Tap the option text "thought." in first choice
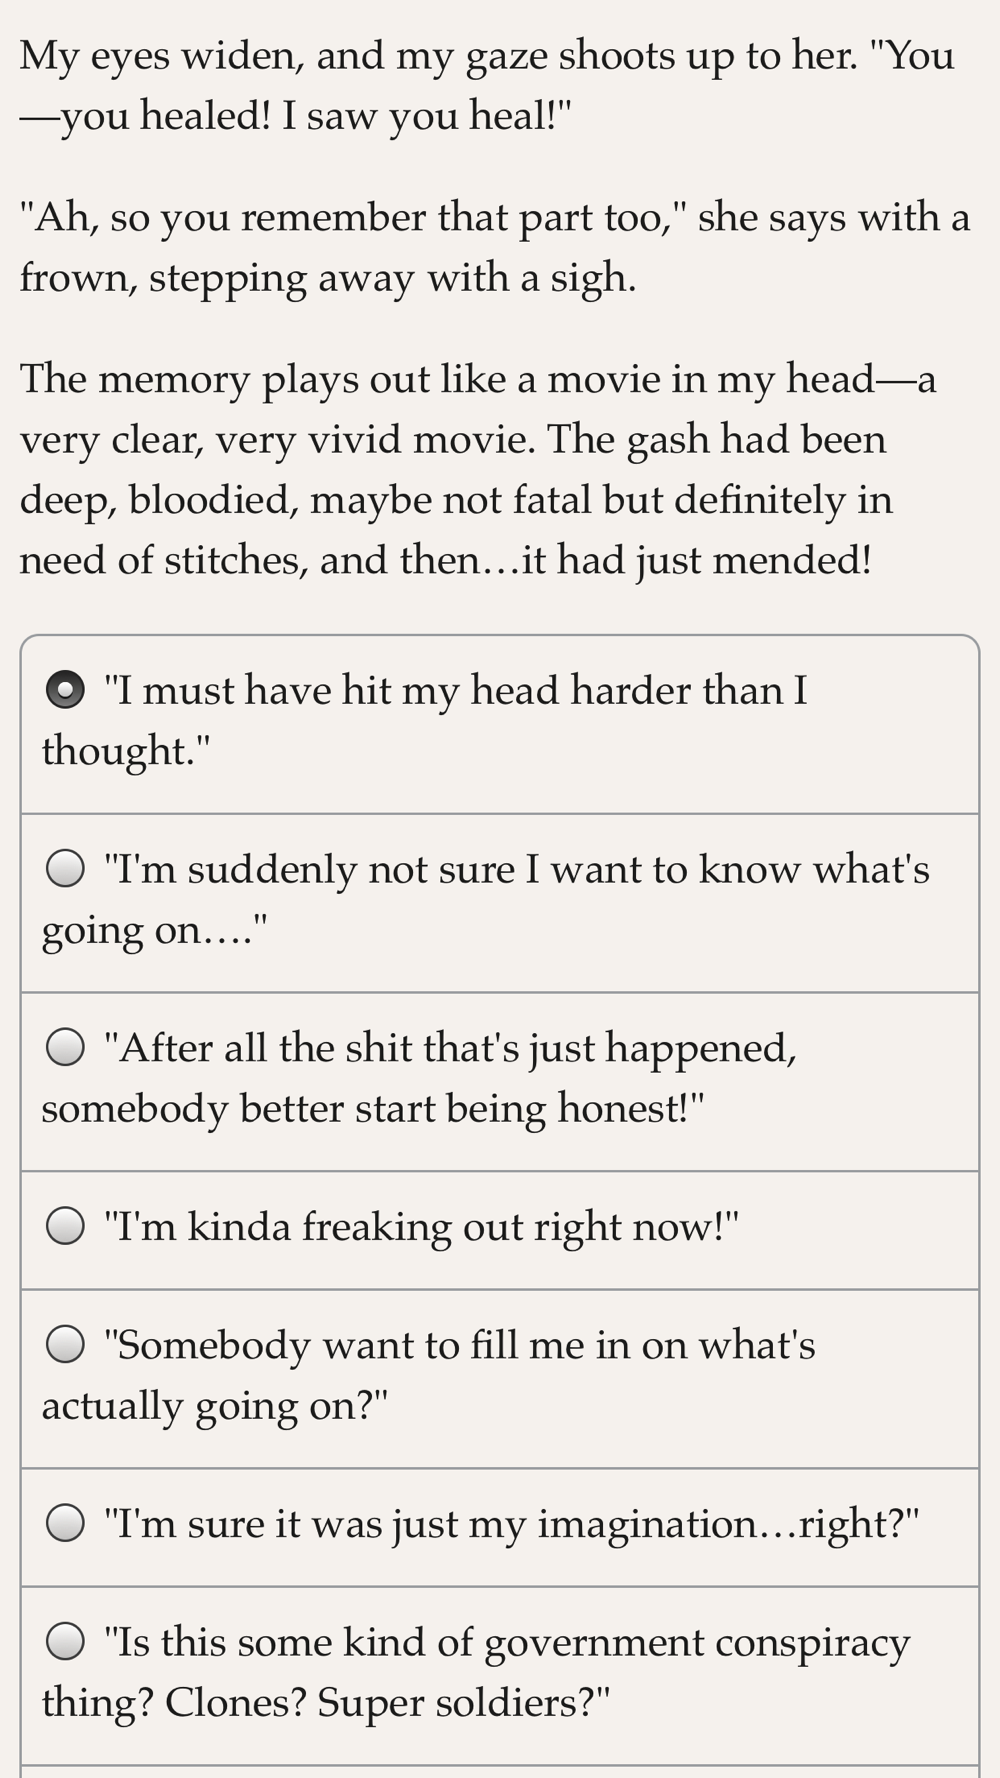Image resolution: width=1000 pixels, height=1778 pixels. pos(126,751)
